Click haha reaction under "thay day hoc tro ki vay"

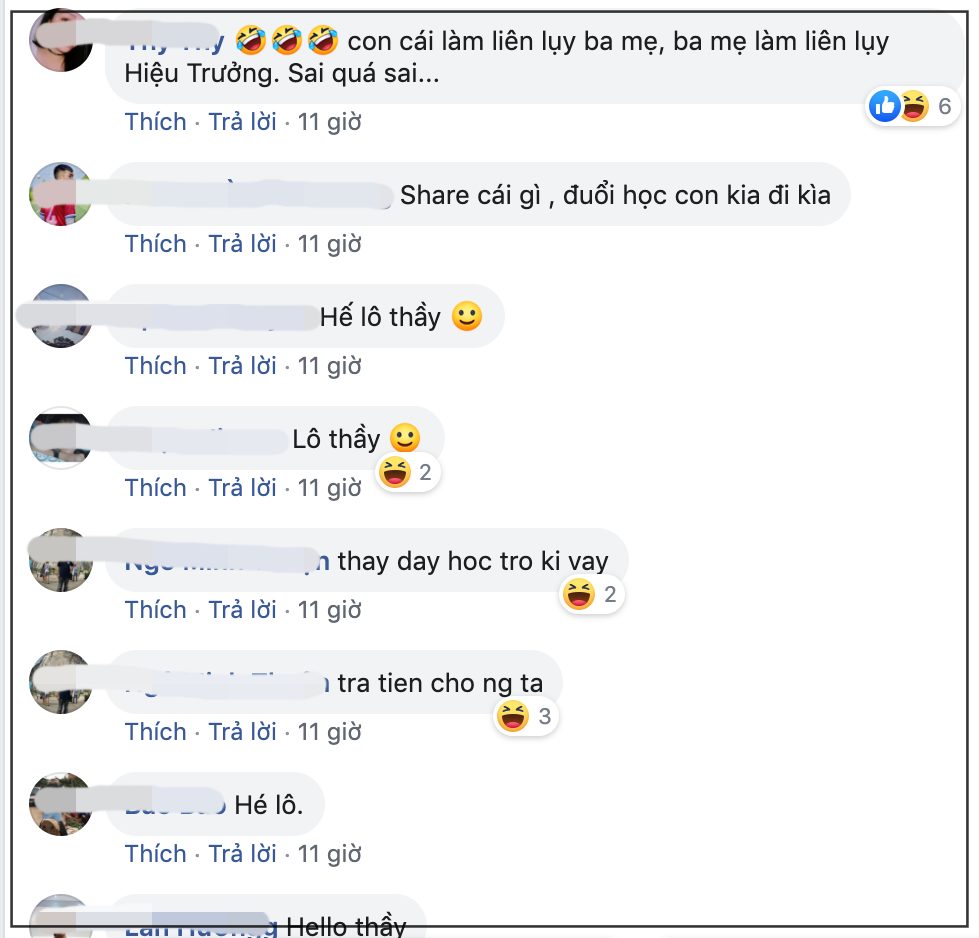click(579, 596)
